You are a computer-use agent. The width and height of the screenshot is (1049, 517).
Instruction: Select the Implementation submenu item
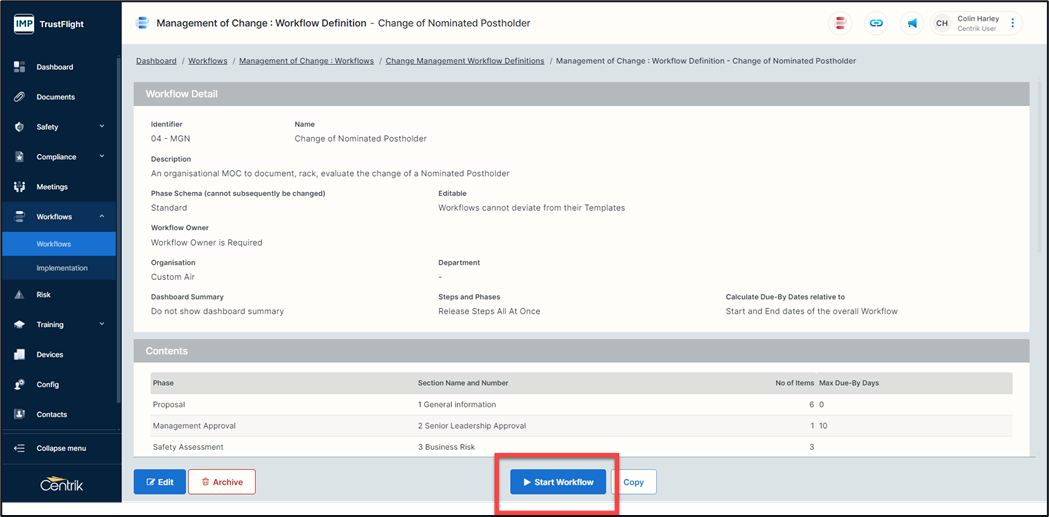62,268
